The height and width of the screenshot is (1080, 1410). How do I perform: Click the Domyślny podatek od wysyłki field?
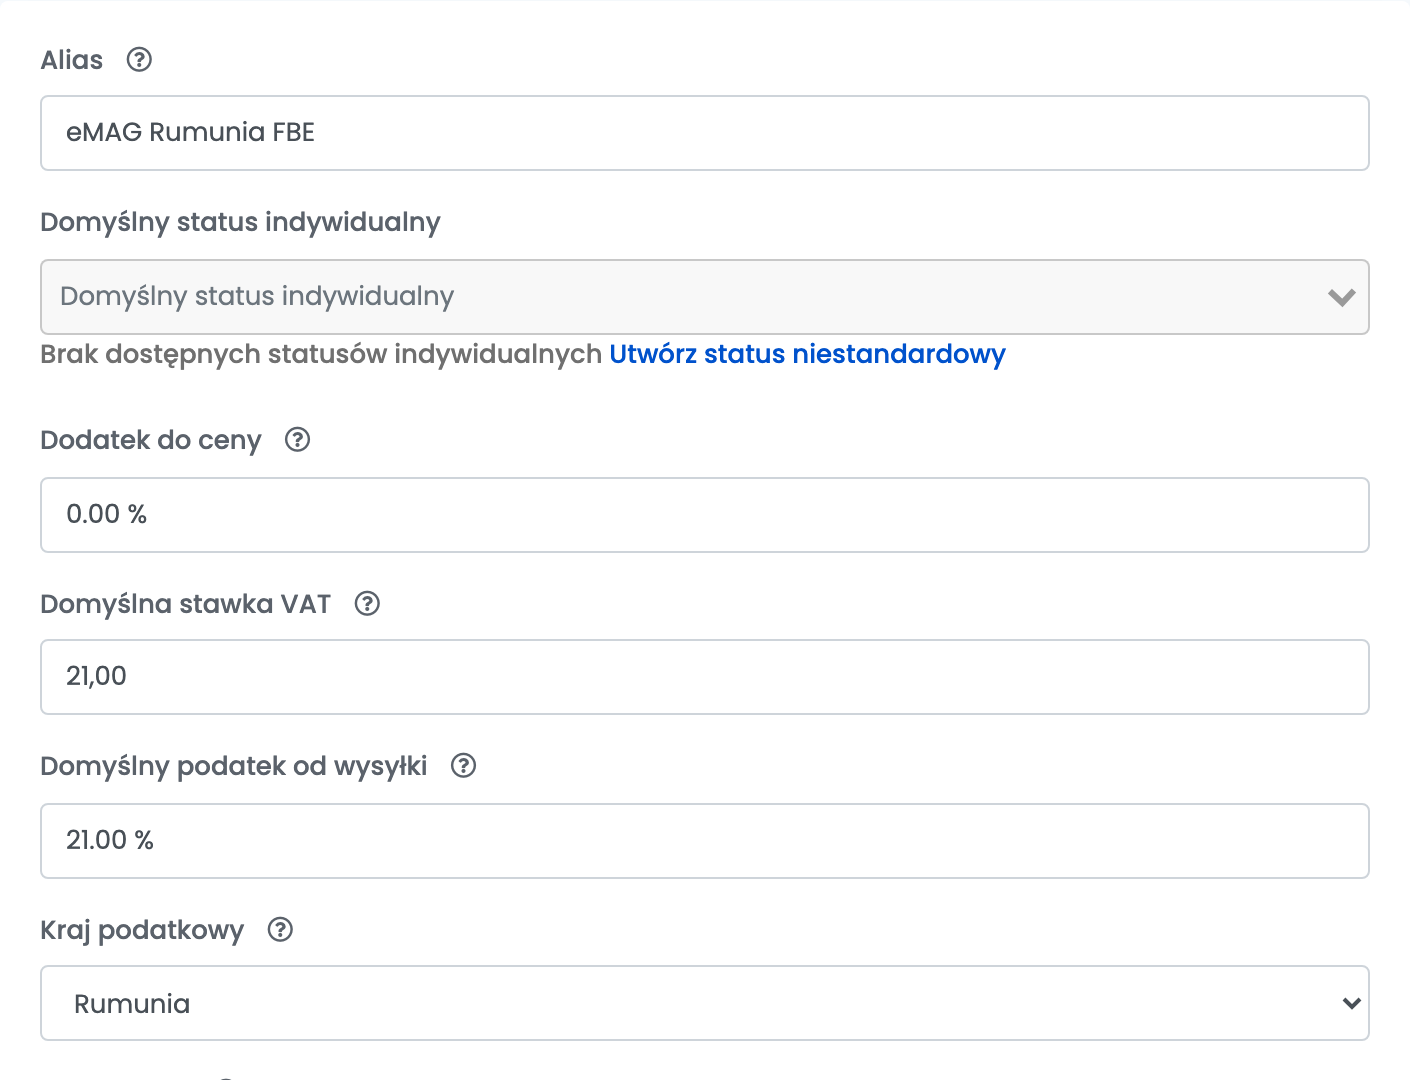(x=705, y=841)
